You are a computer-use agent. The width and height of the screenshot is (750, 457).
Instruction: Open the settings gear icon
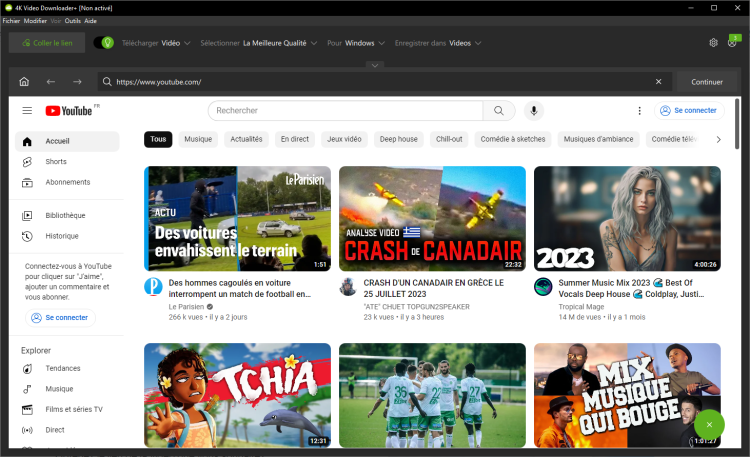point(713,43)
